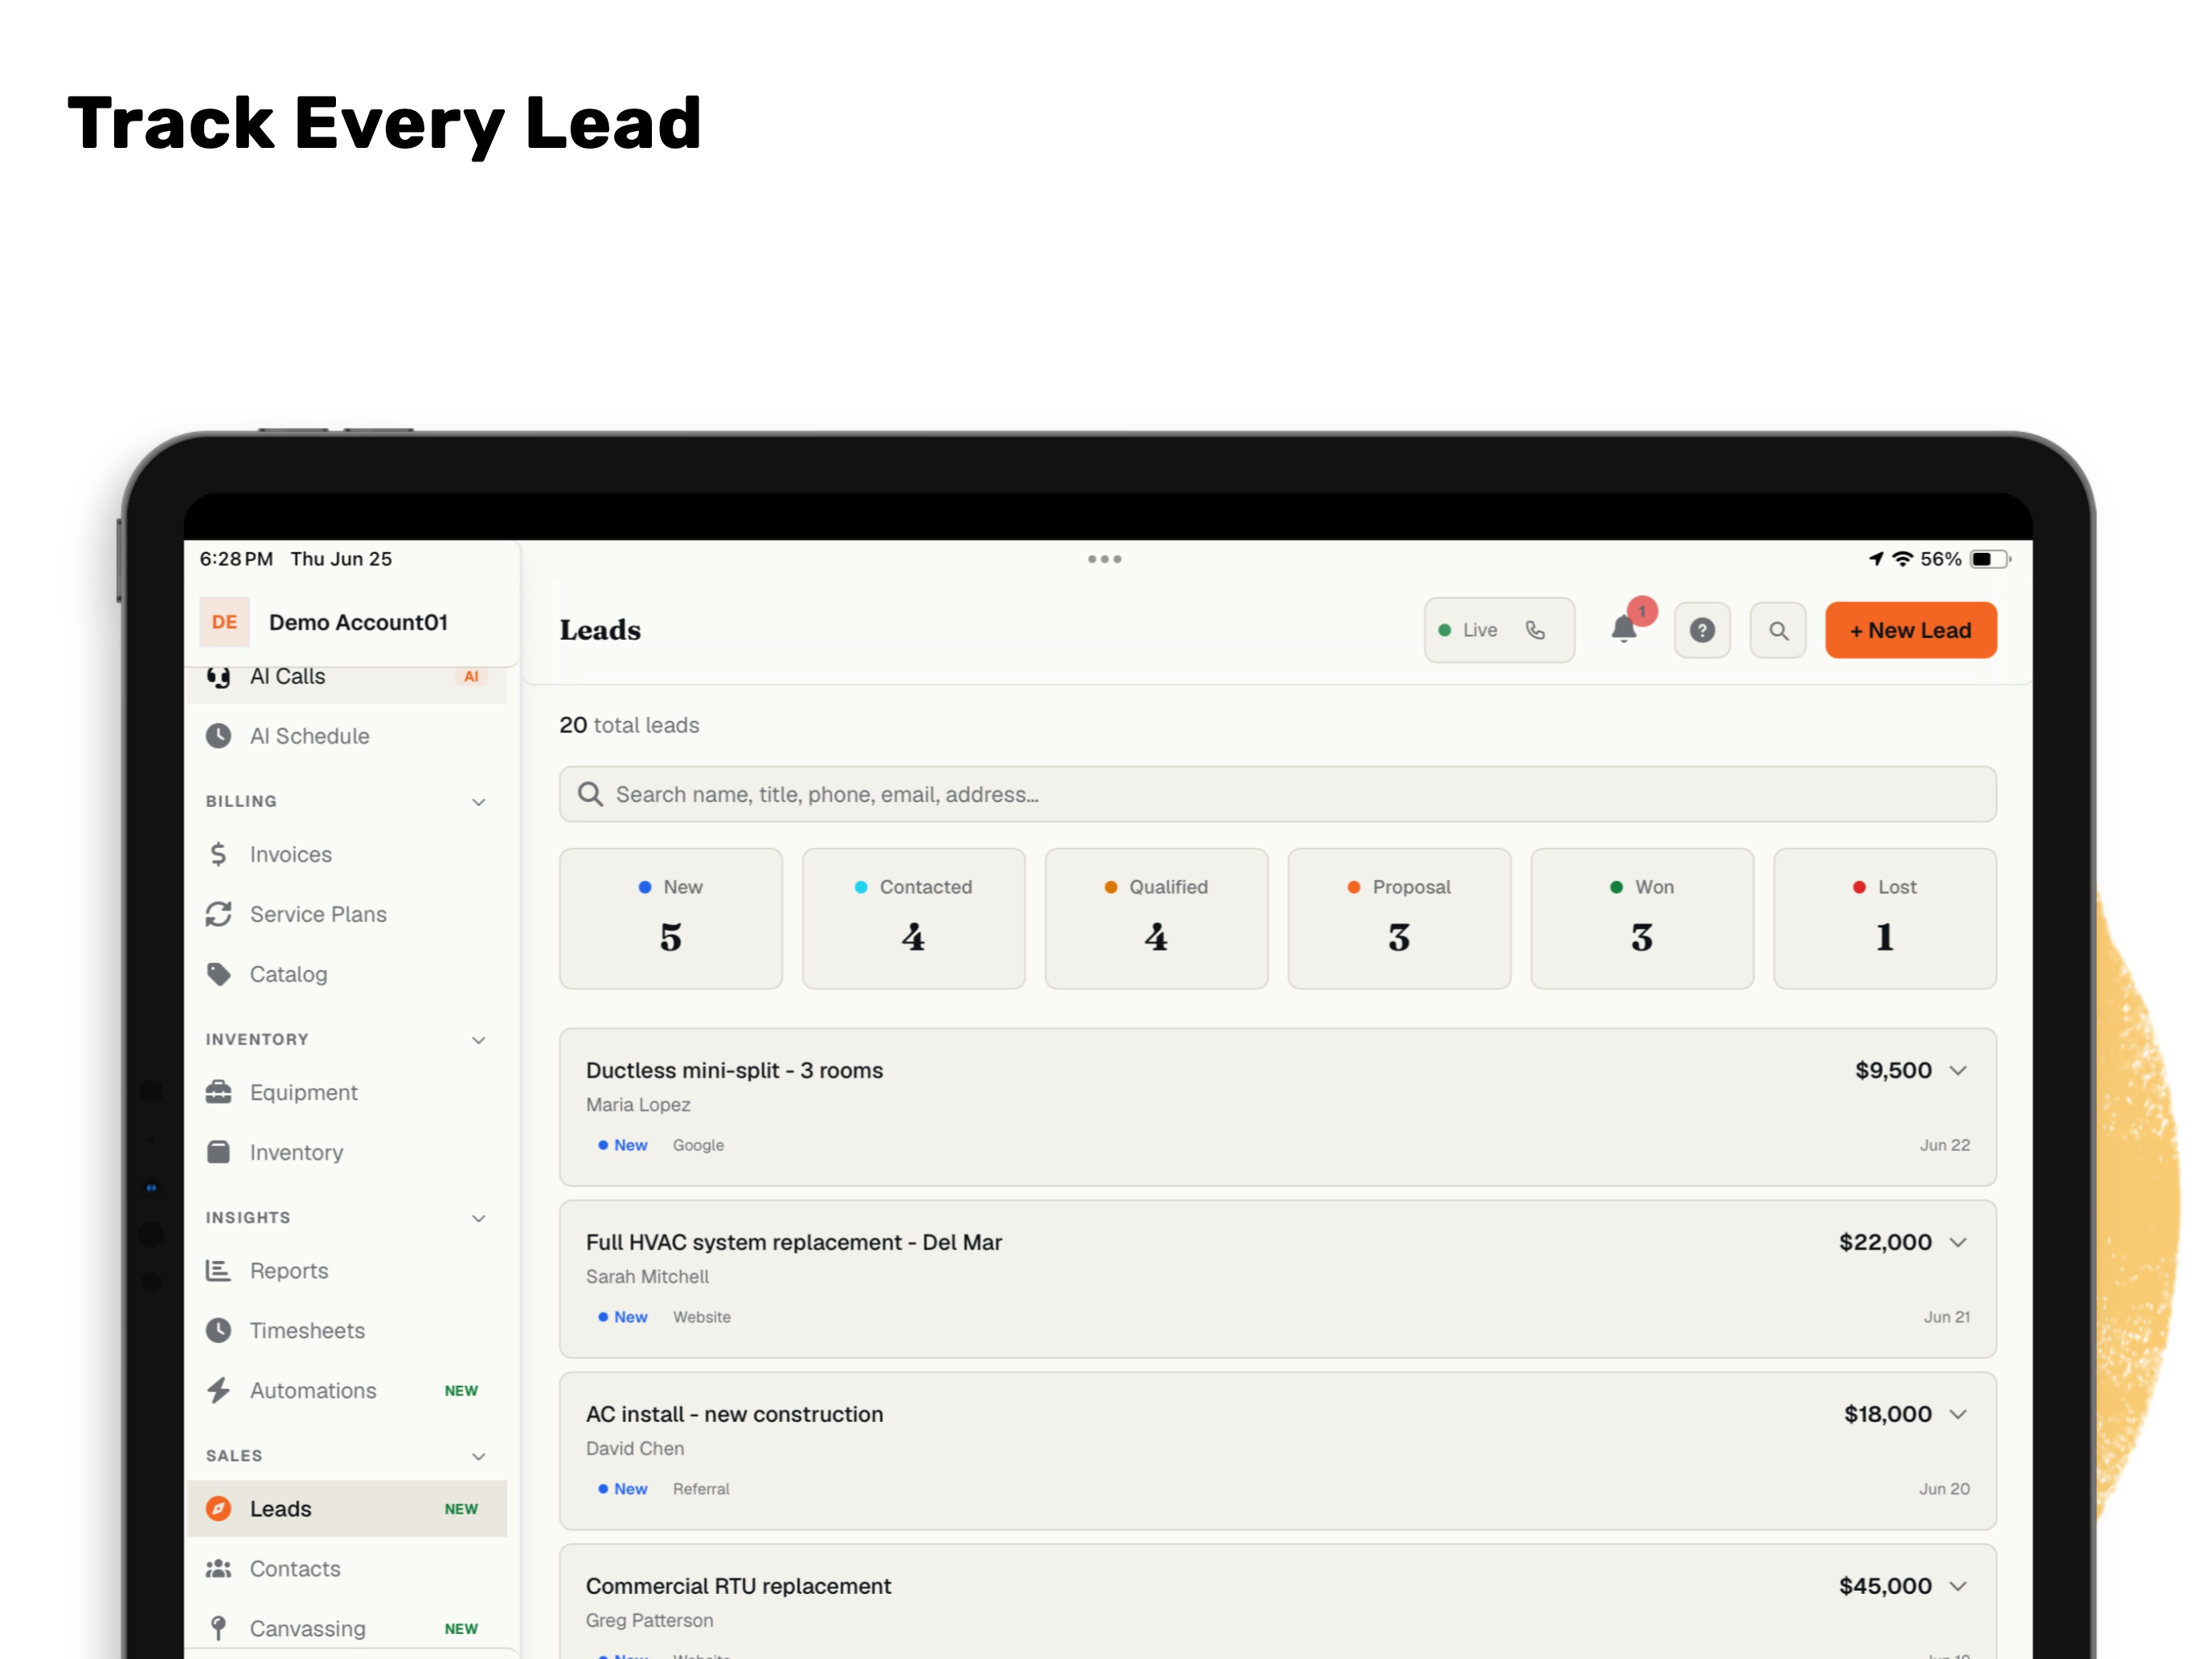Navigate to Contacts
2212x1659 pixels.
[x=346, y=1568]
